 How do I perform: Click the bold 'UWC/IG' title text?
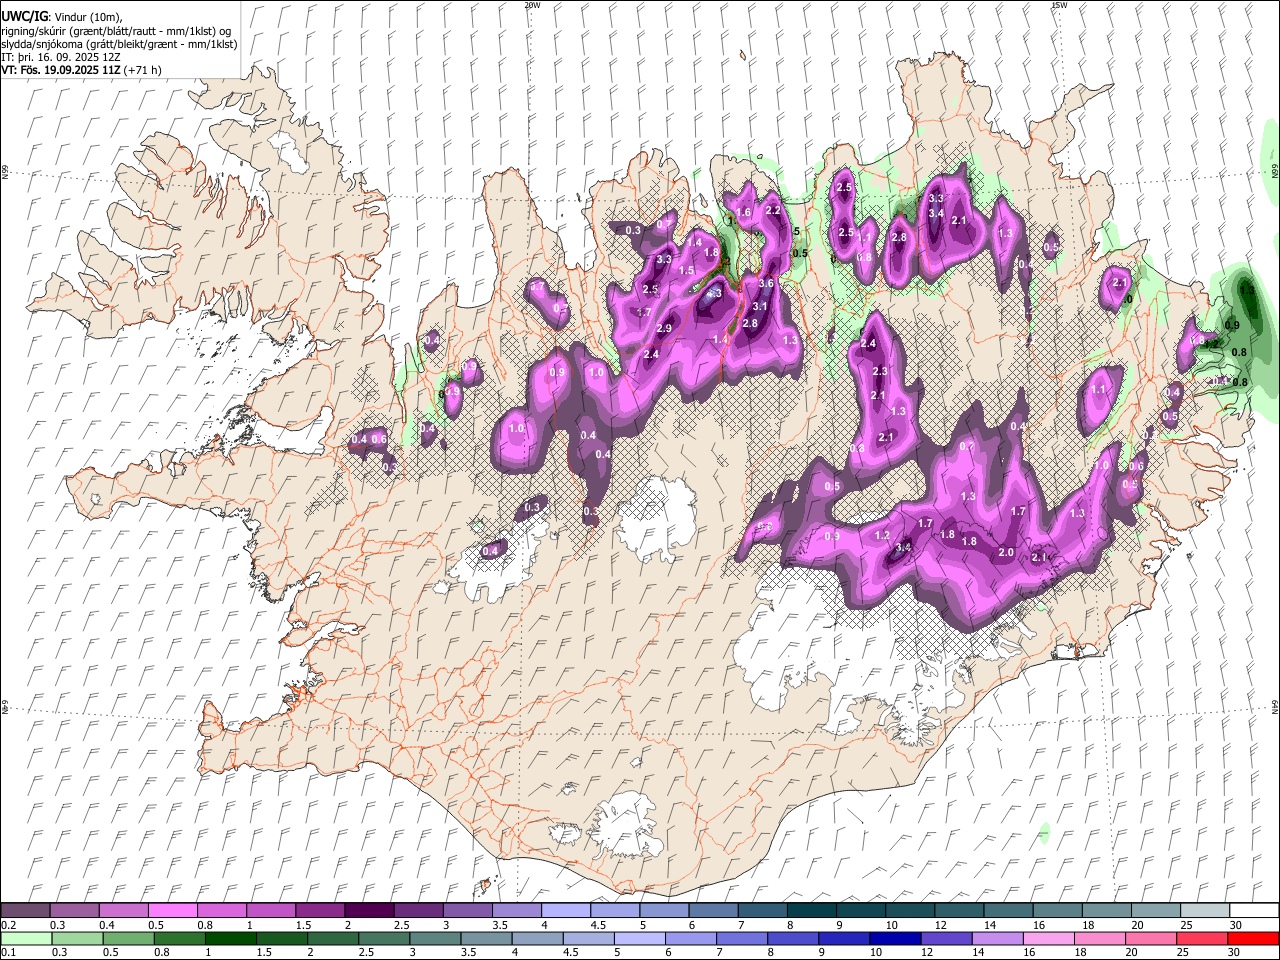[23, 16]
